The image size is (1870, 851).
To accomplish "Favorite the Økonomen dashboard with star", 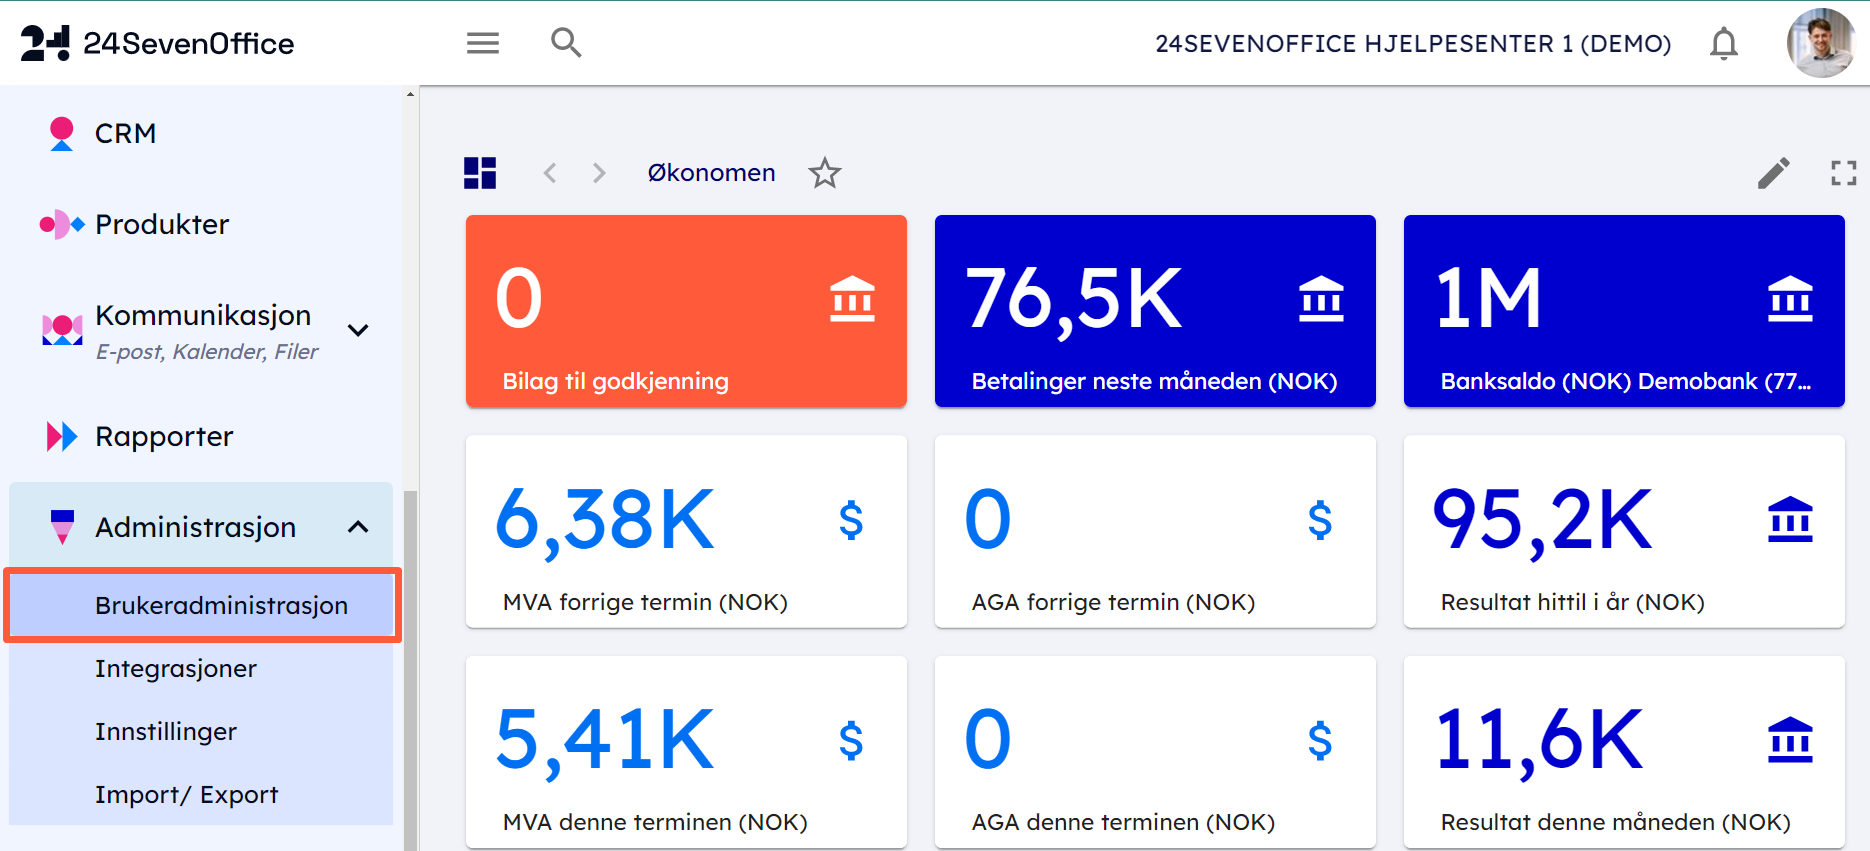I will [x=825, y=173].
